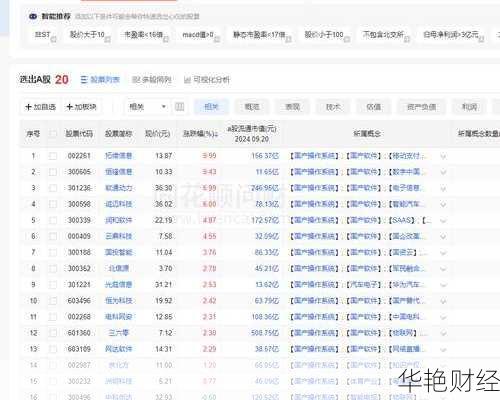
Task: Open stock name link in row 002261
Action: (119, 156)
